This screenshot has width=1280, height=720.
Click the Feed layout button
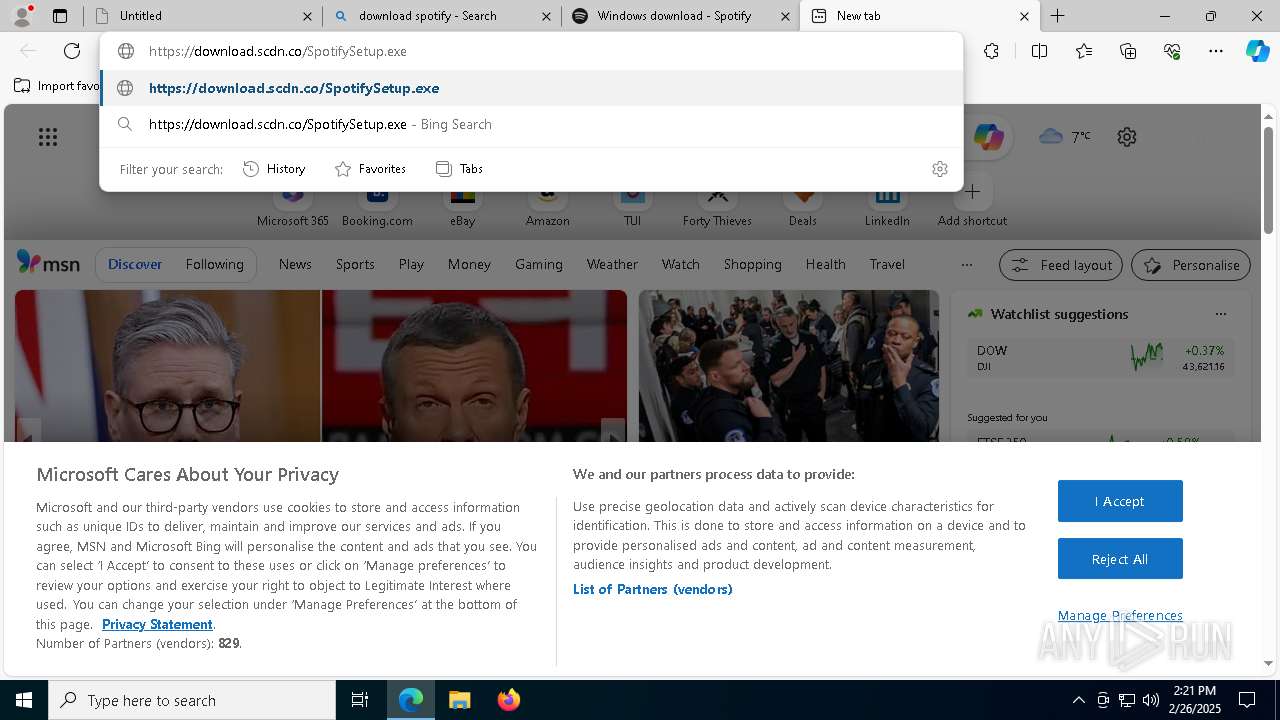coord(1061,265)
